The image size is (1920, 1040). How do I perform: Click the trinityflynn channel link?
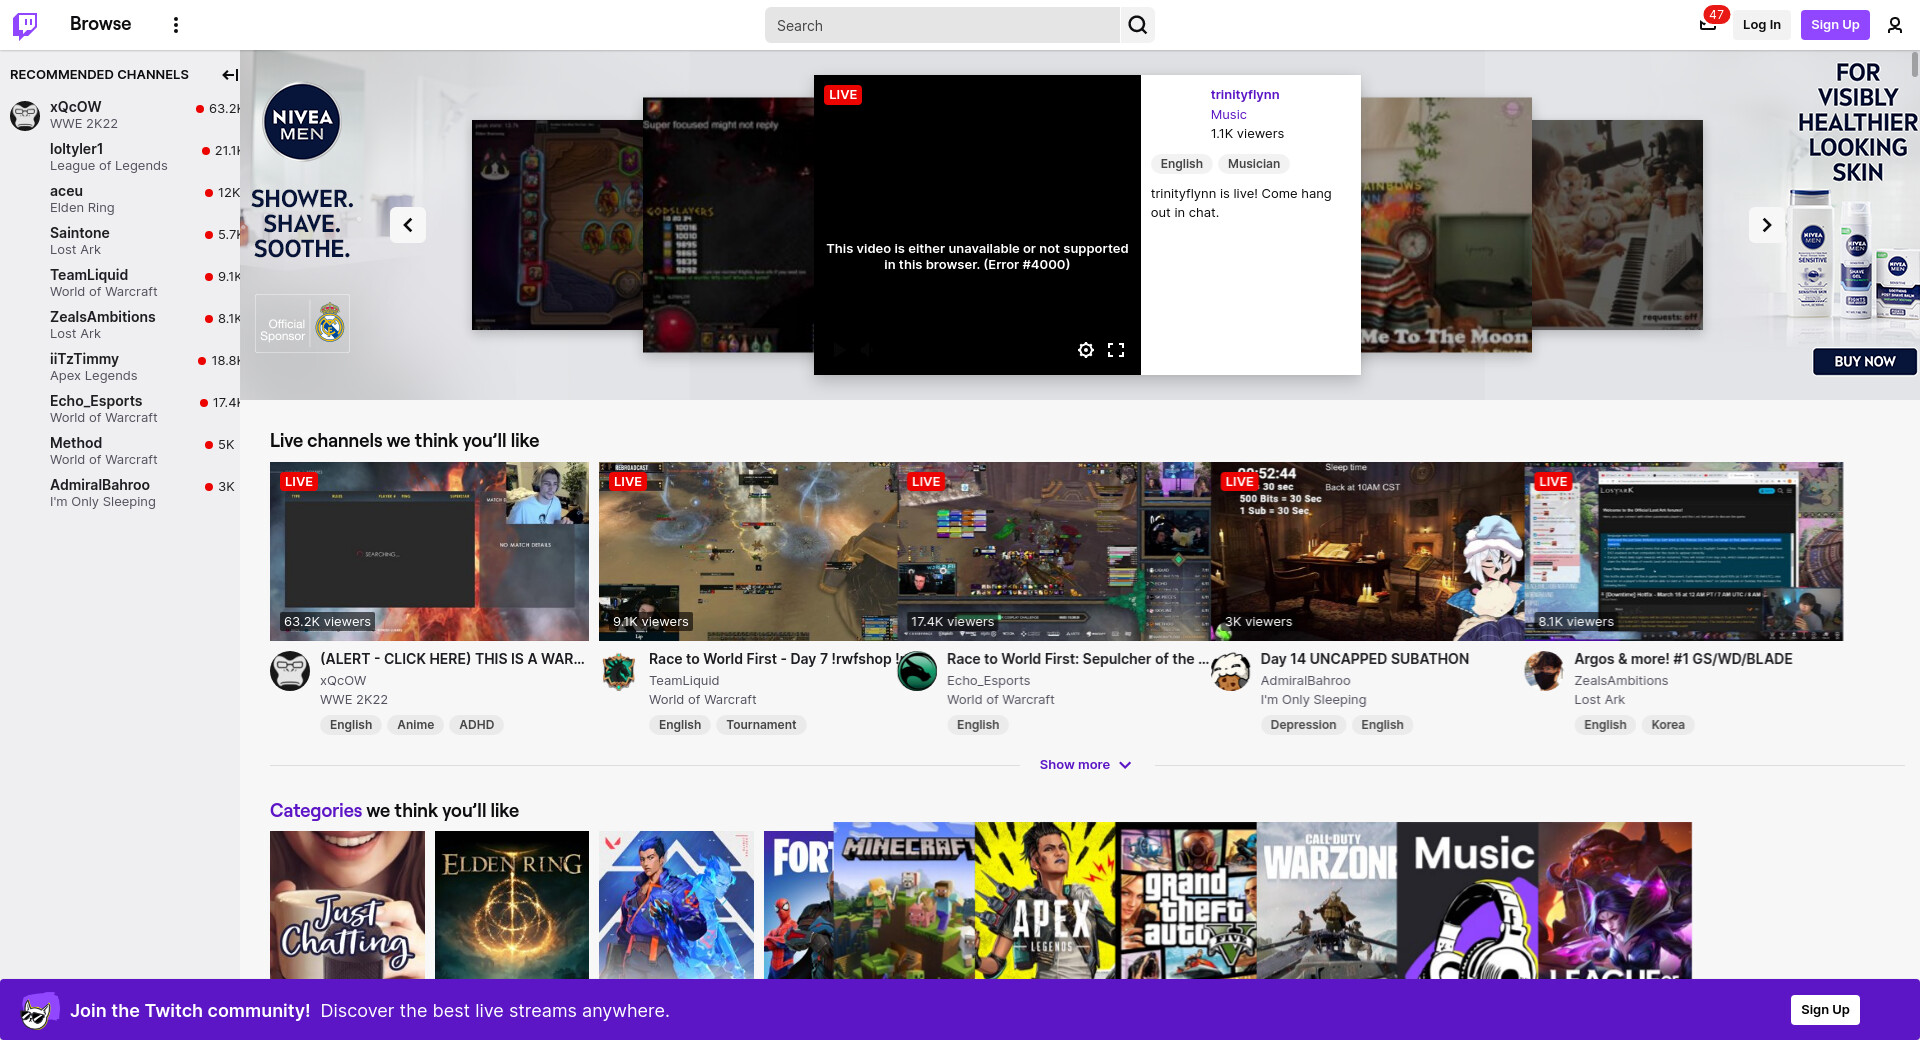(x=1244, y=95)
